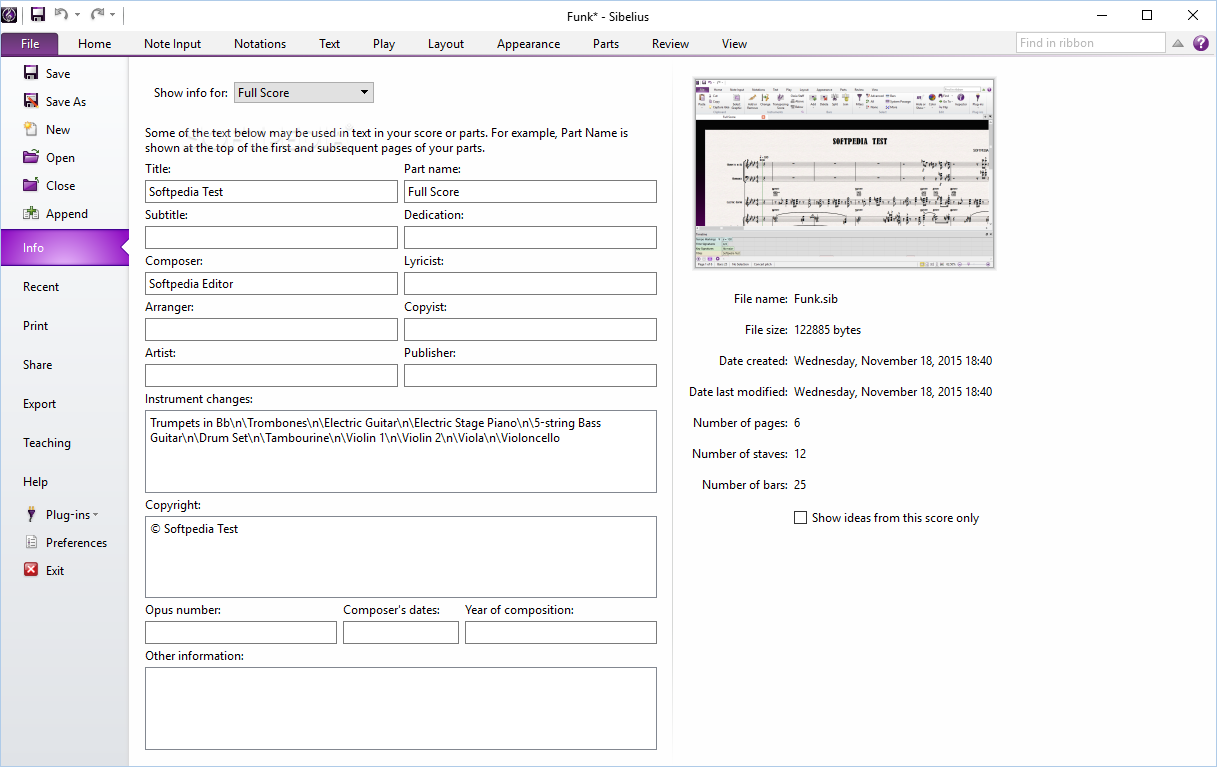The height and width of the screenshot is (767, 1217).
Task: Open the Text ribbon tab
Action: point(330,43)
